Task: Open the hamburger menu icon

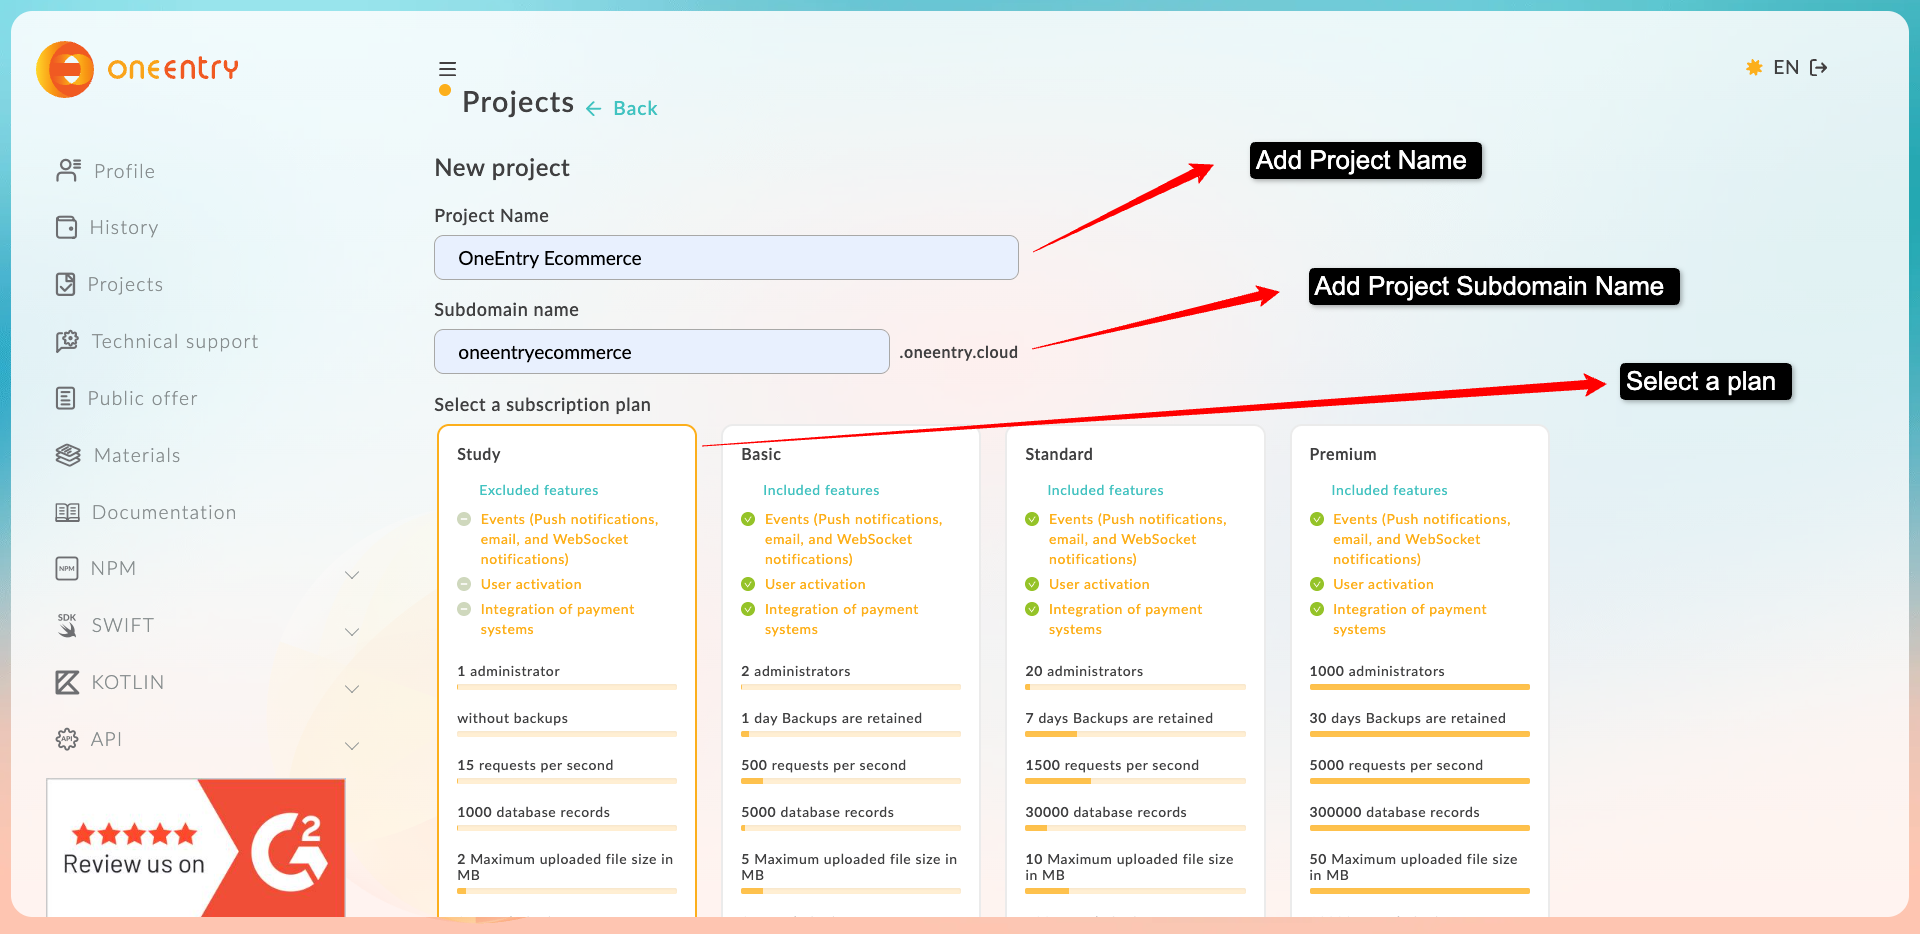Action: (447, 69)
